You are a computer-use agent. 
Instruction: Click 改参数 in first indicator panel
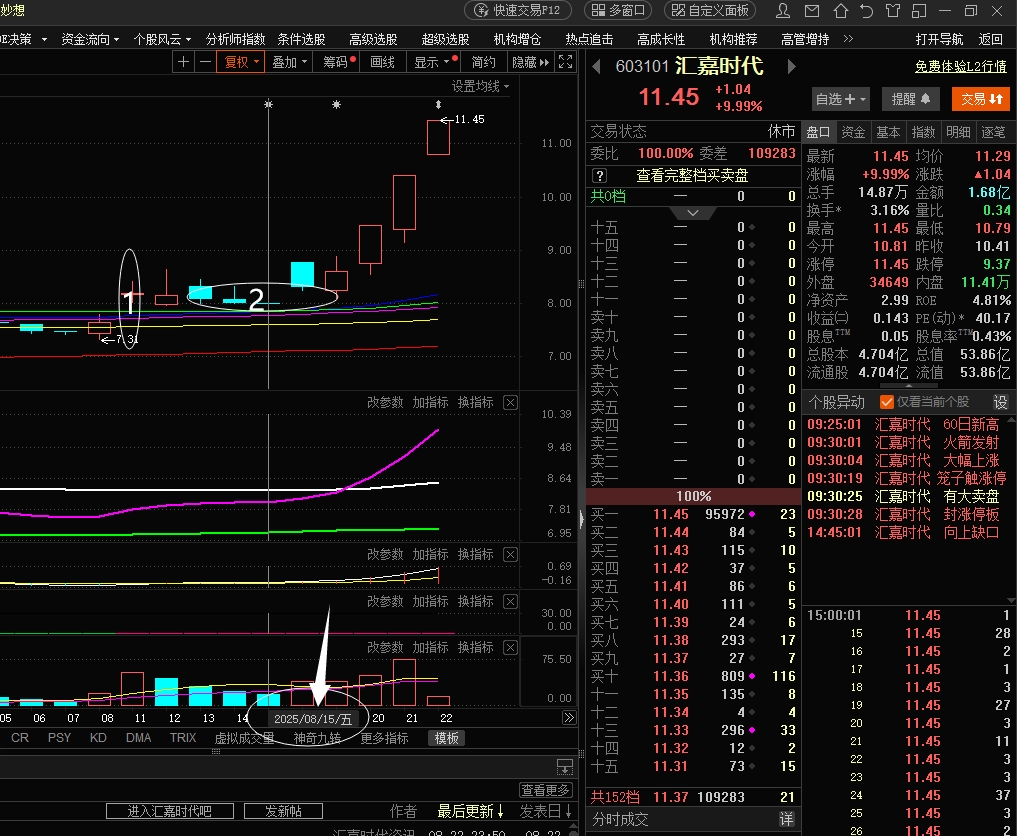385,403
